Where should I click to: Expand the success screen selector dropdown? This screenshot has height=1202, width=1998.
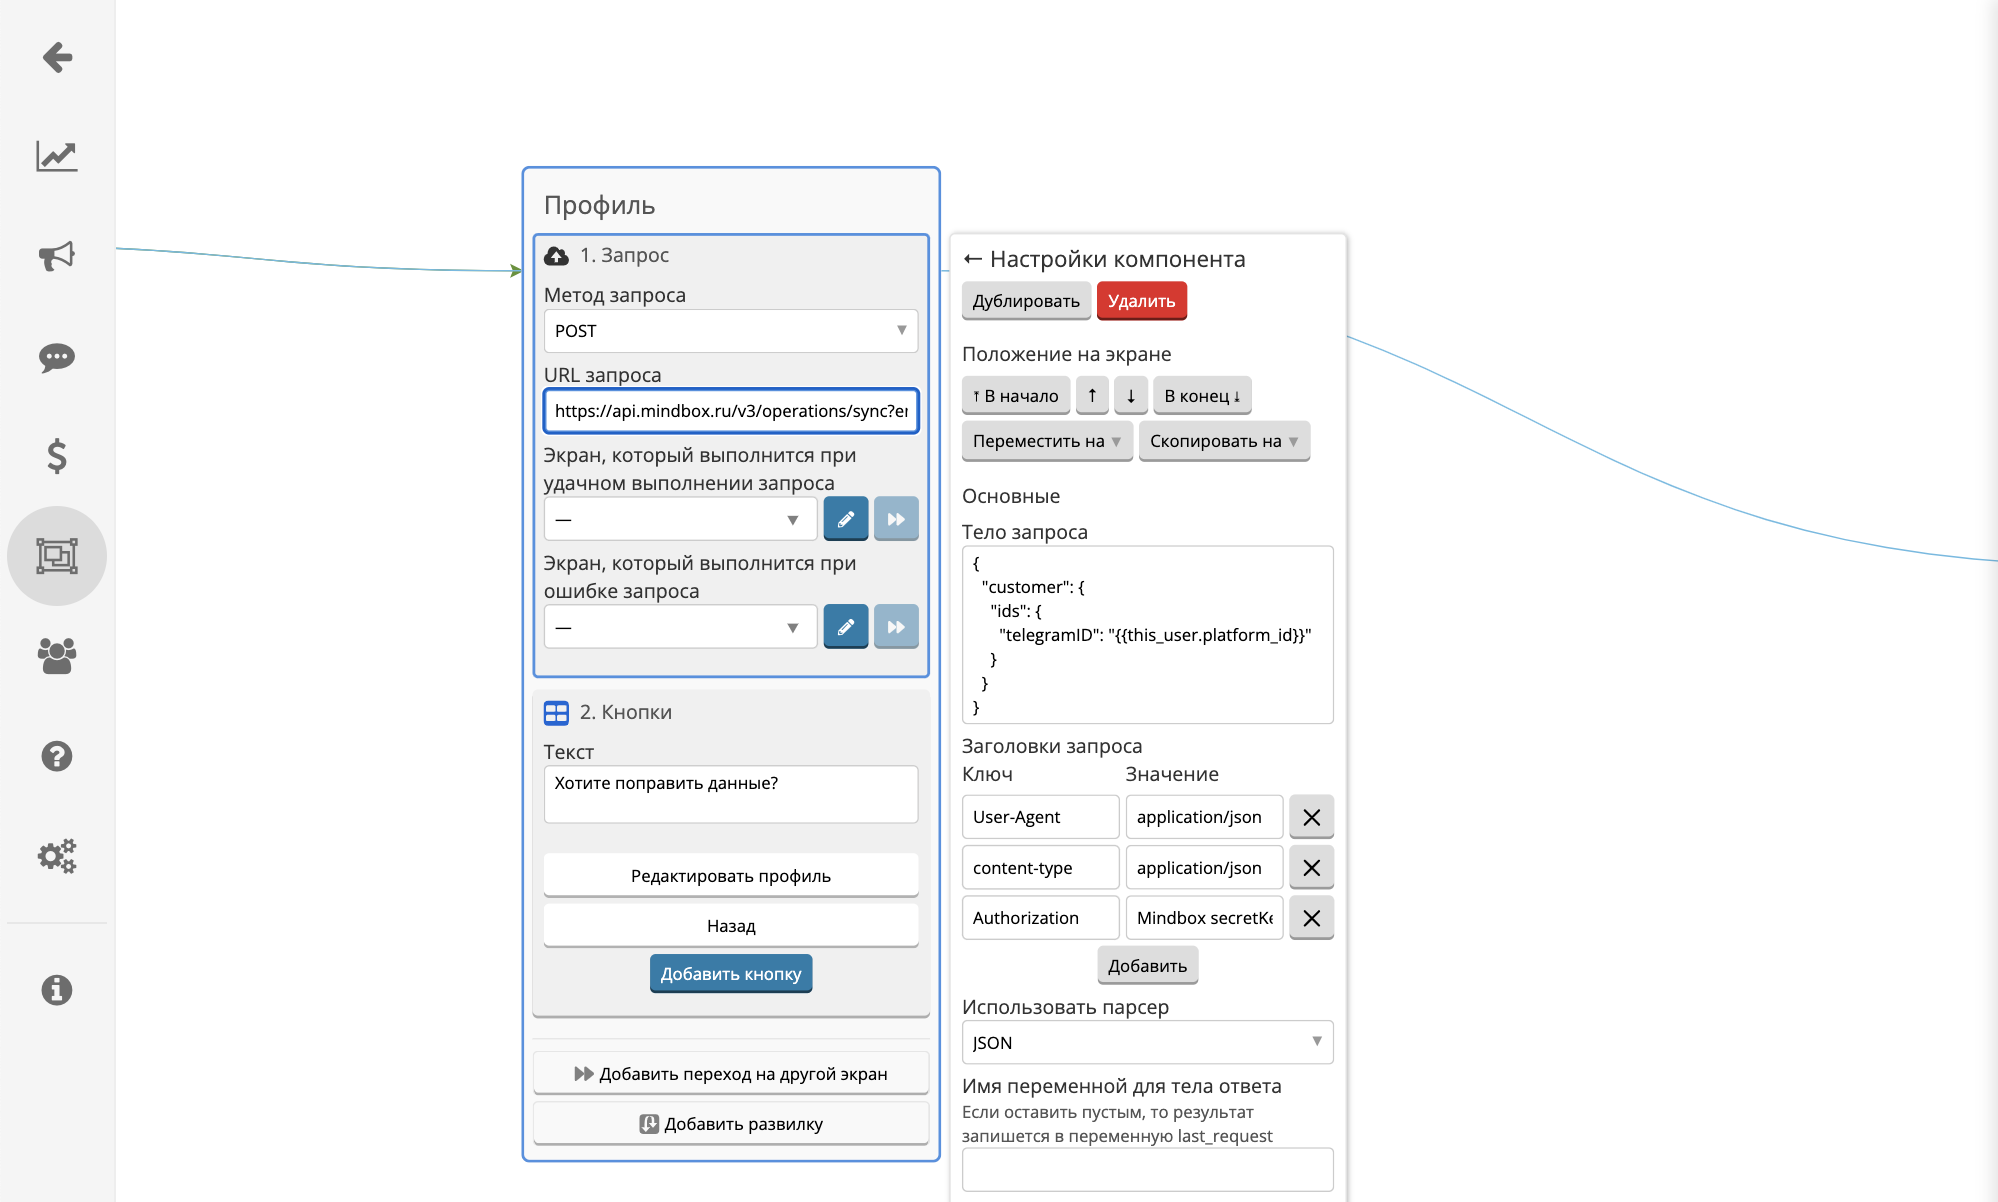tap(793, 517)
